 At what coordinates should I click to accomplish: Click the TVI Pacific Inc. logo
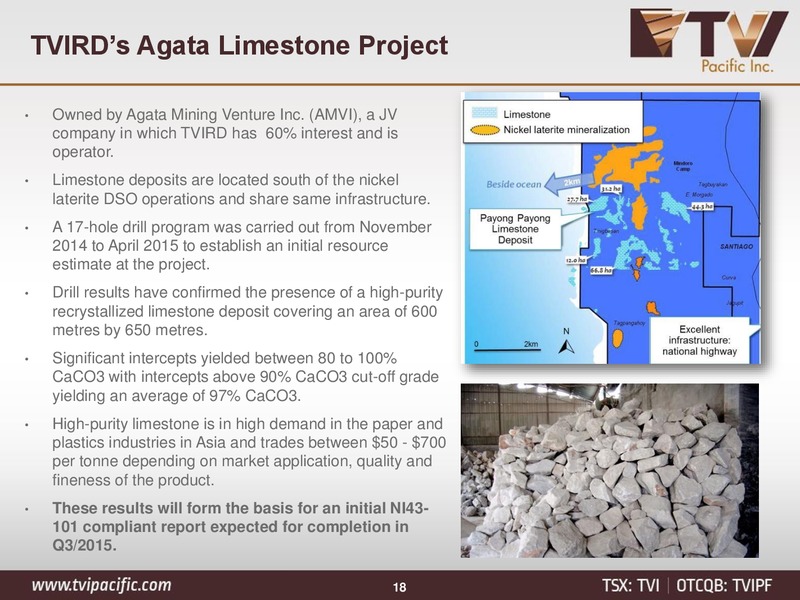709,41
